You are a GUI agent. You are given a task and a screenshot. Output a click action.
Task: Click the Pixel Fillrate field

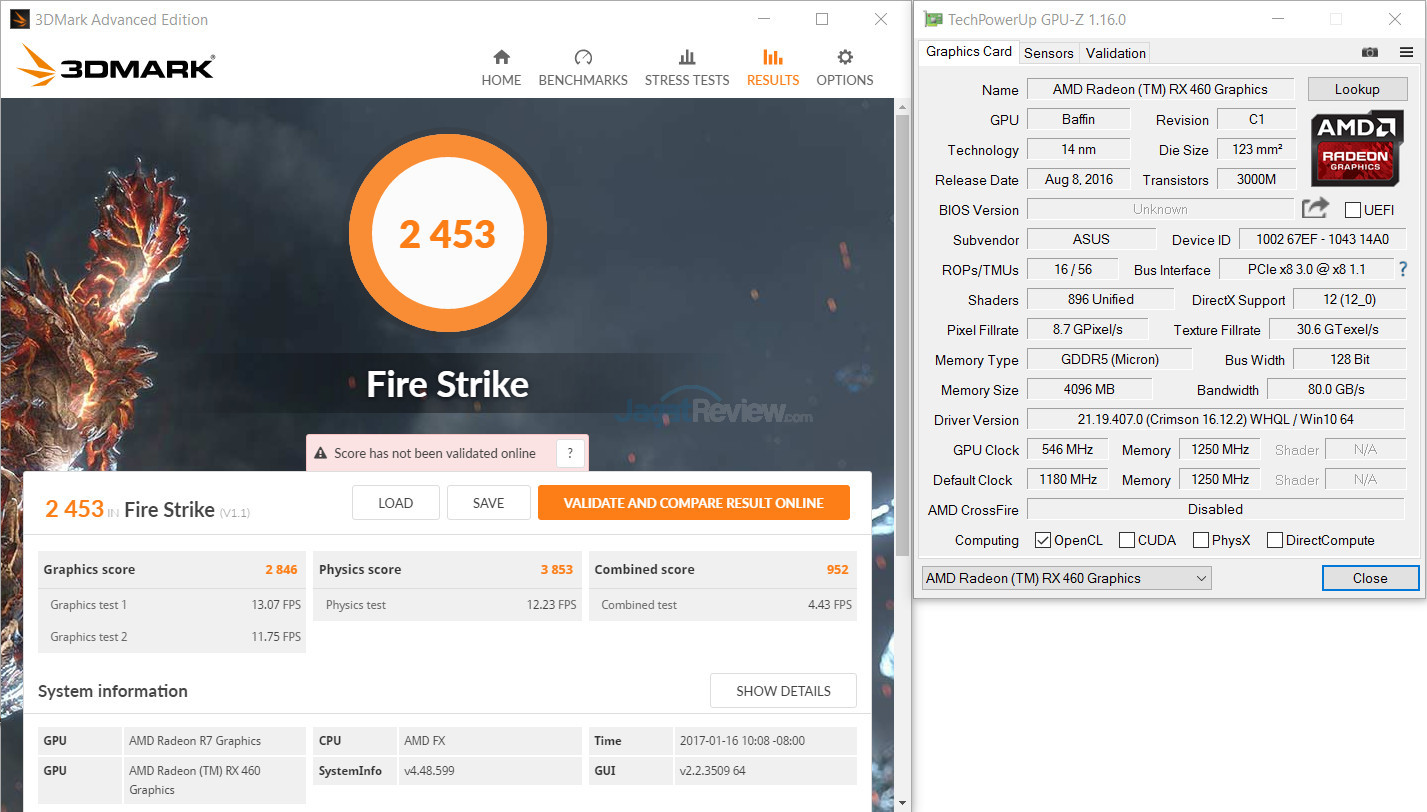[x=1087, y=329]
